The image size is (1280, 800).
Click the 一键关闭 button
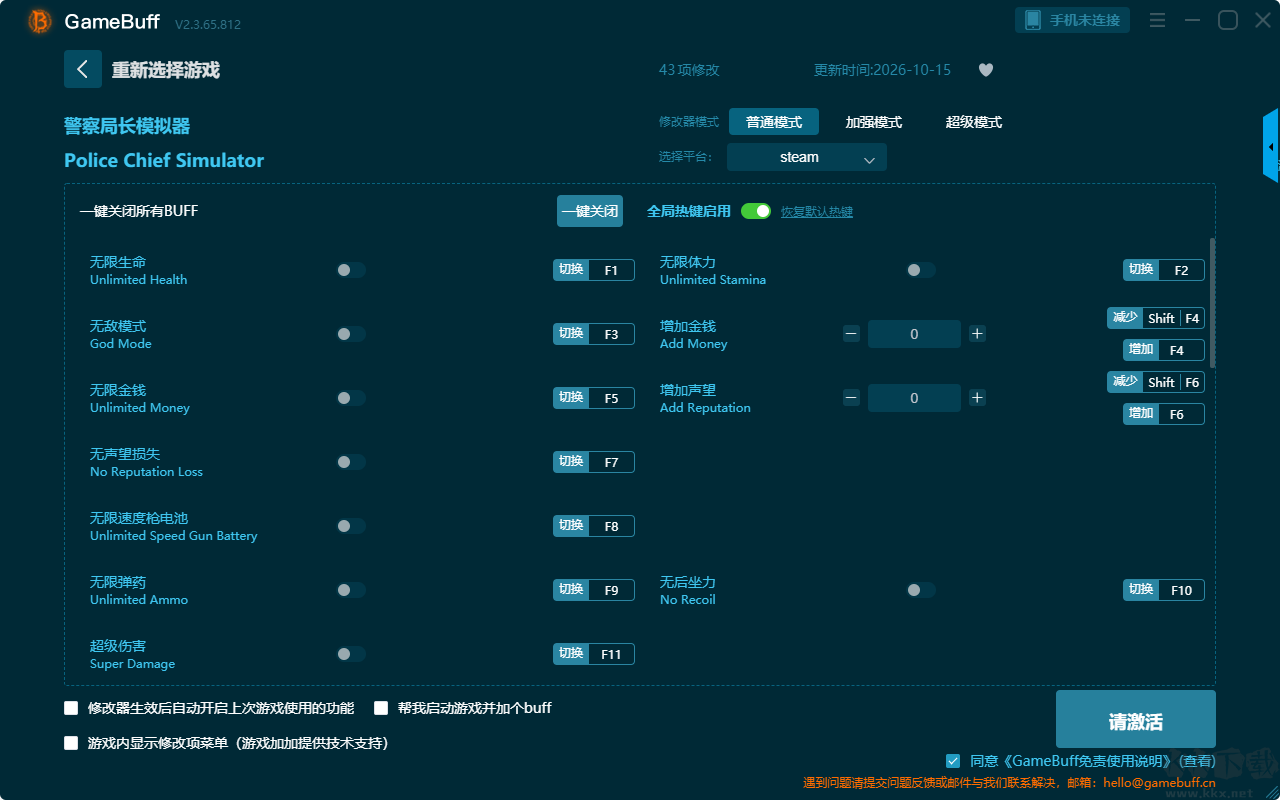(x=590, y=211)
